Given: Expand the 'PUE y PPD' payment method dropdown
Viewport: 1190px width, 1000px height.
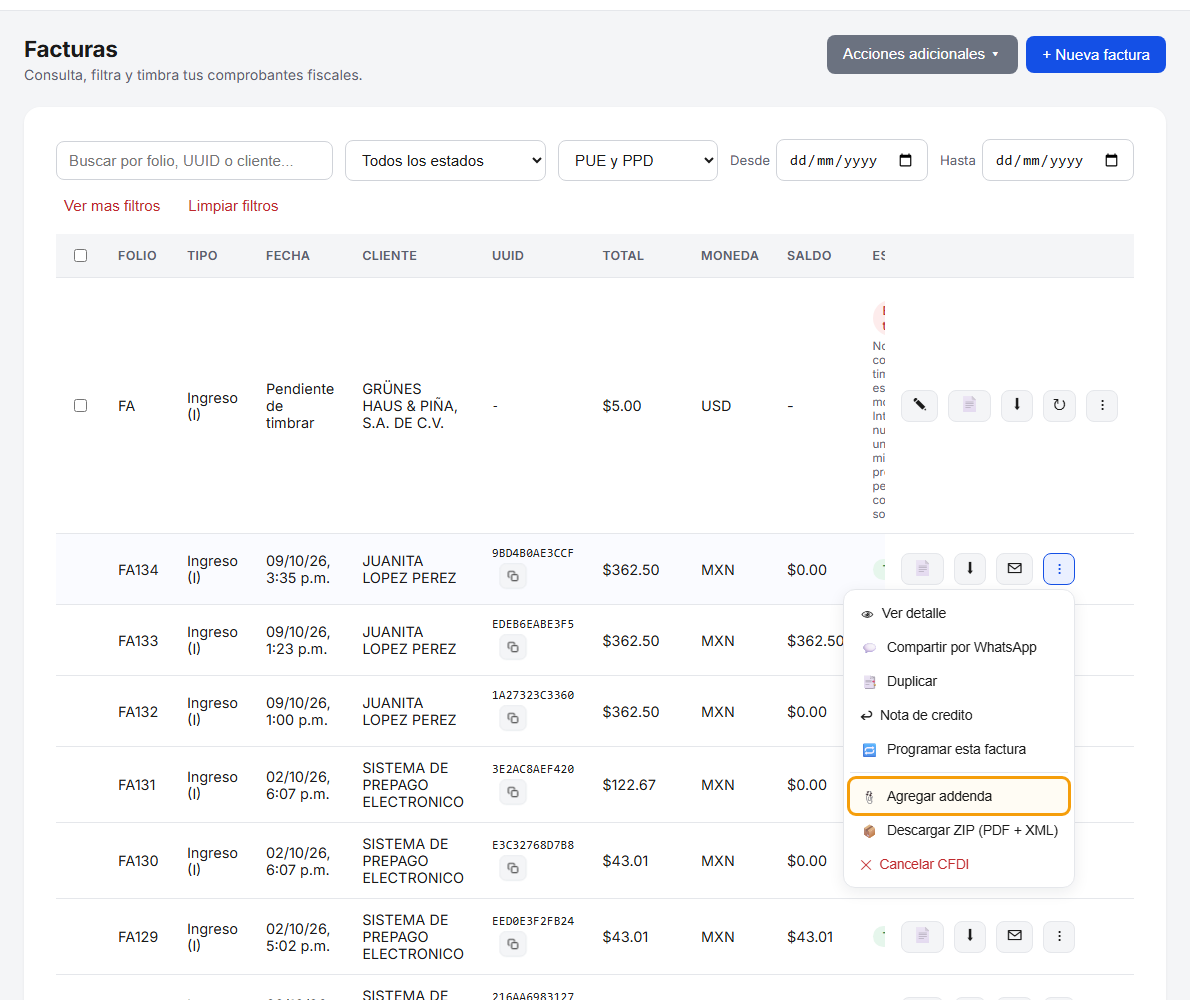Looking at the screenshot, I should pyautogui.click(x=638, y=161).
